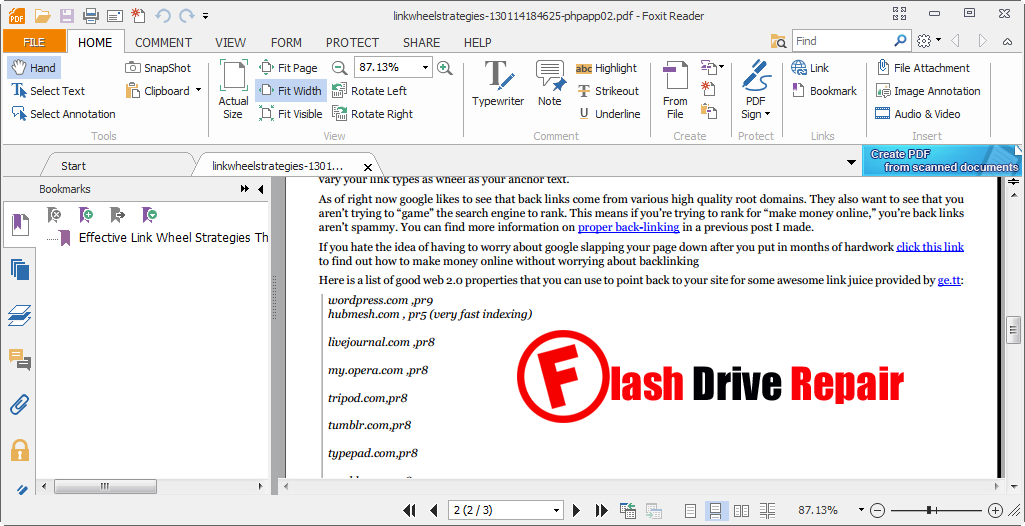Email the document from the quick toolbar
The image size is (1025, 526).
click(115, 15)
